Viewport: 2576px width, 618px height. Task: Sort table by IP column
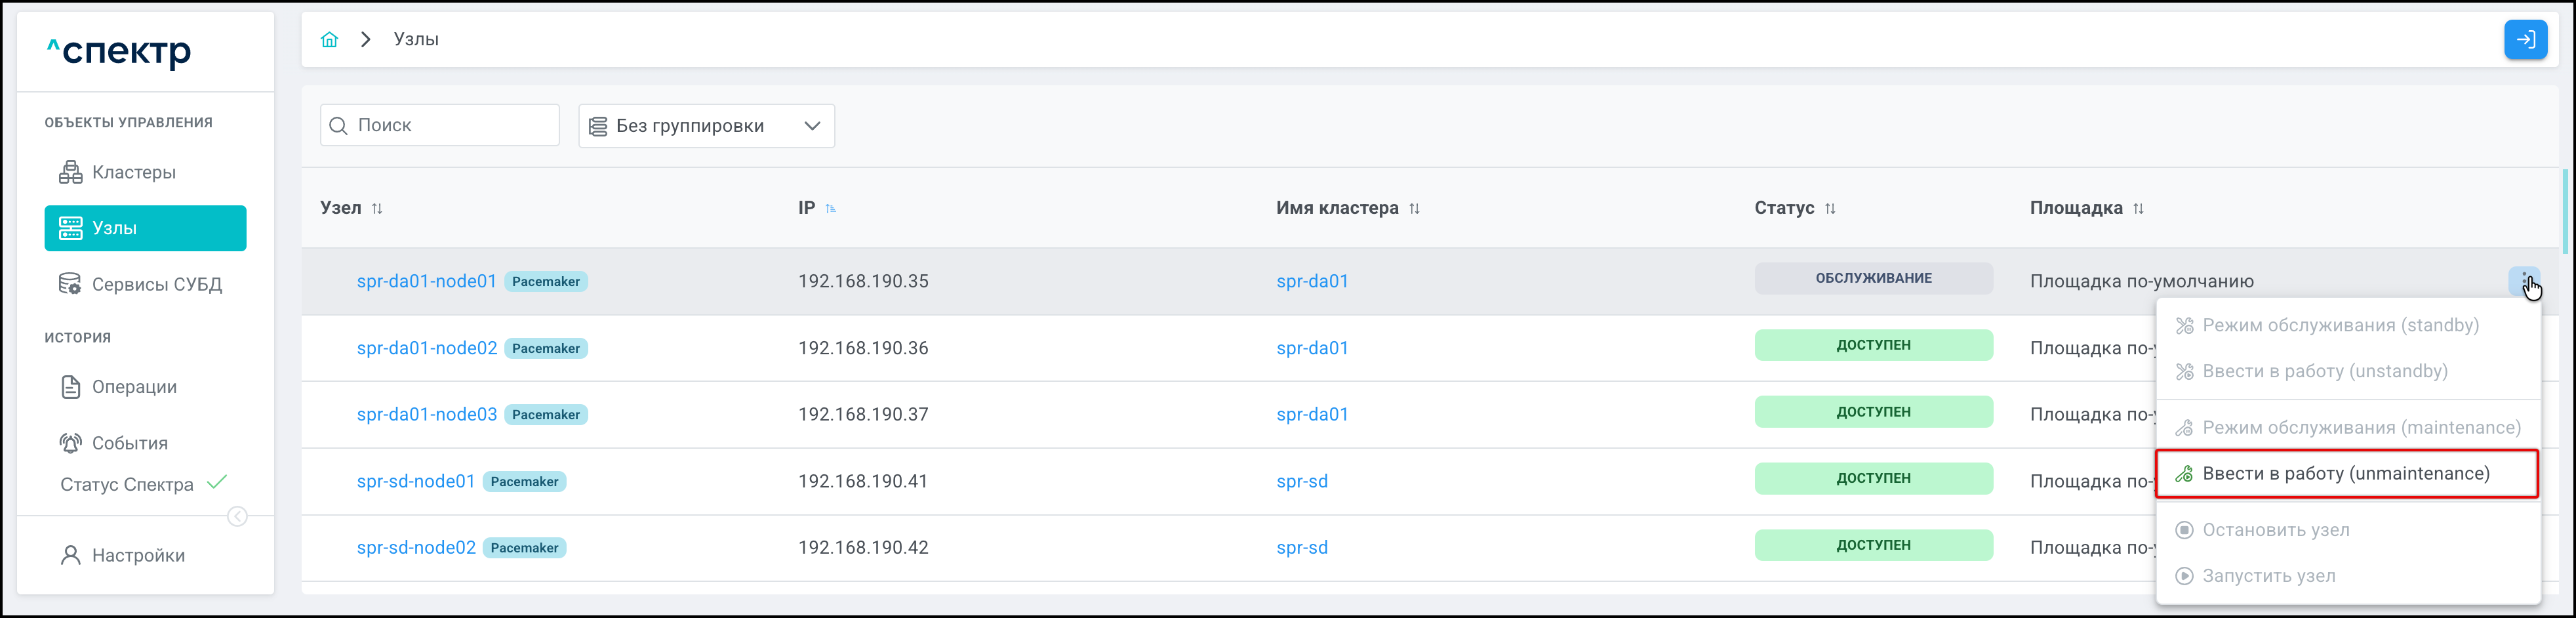pyautogui.click(x=830, y=209)
